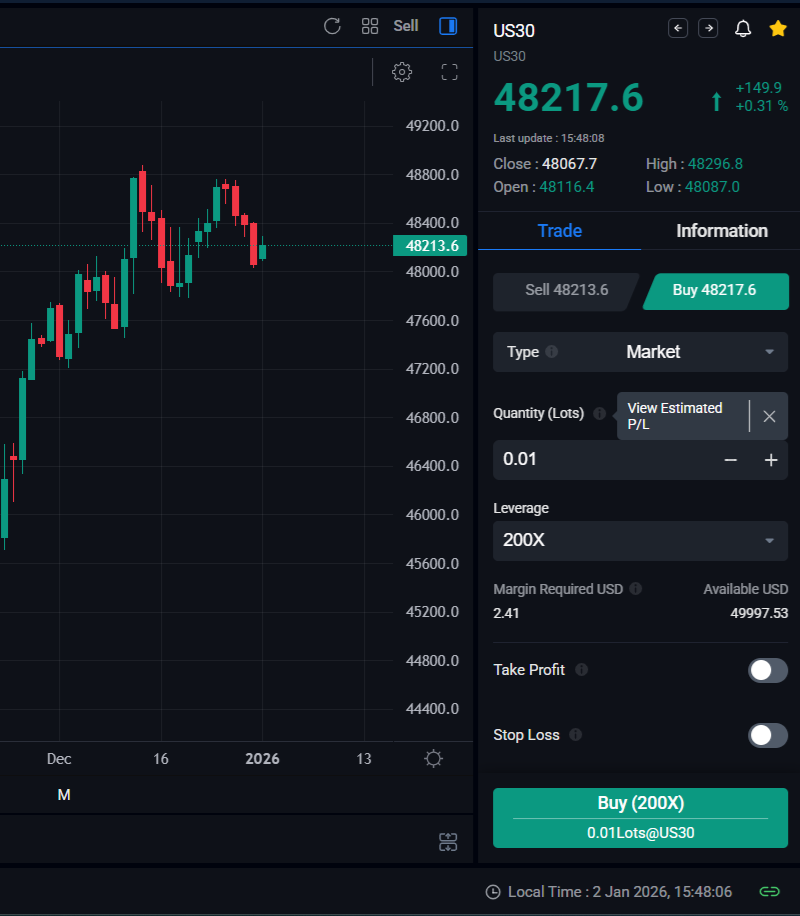
Task: Click the Last update : 15:48:08 text
Action: tap(549, 138)
